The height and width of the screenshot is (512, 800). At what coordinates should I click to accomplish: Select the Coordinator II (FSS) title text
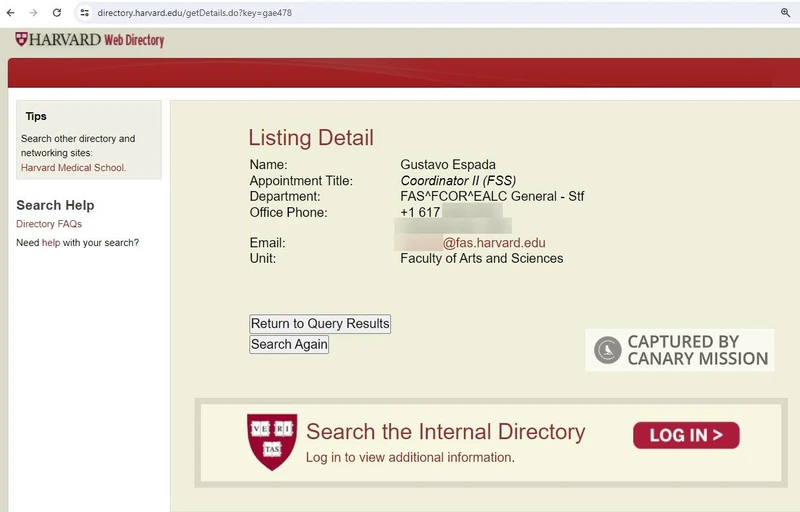pos(458,181)
